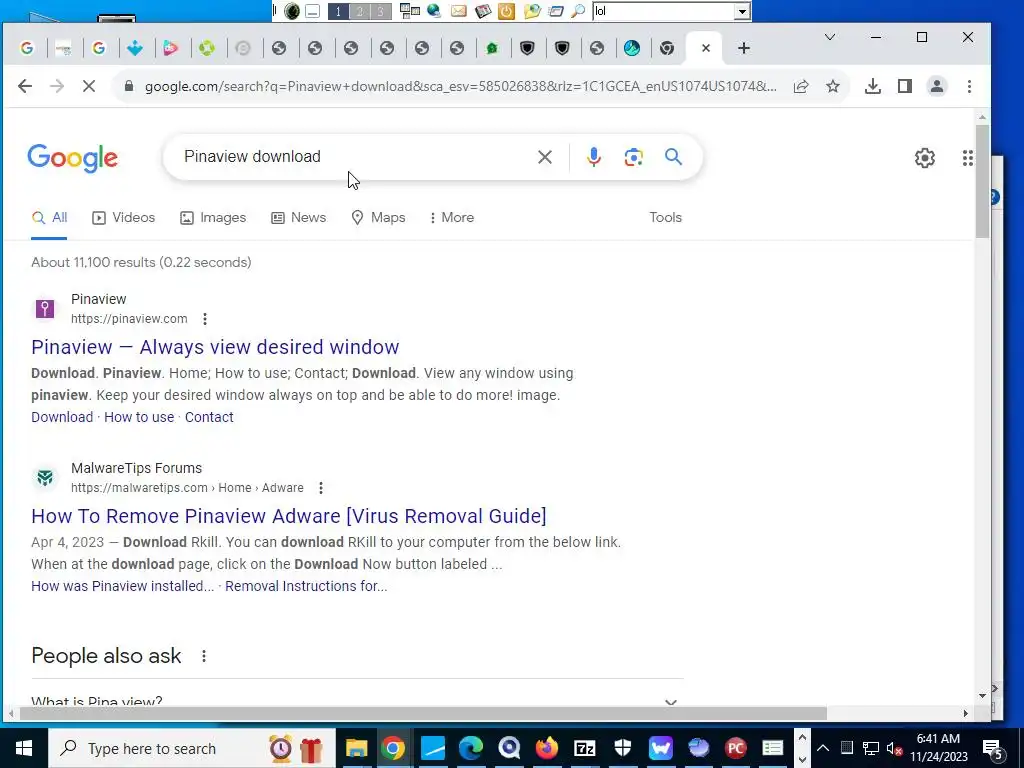1024x768 pixels.
Task: Click the envelope mail icon in top toolbar
Action: (x=459, y=11)
